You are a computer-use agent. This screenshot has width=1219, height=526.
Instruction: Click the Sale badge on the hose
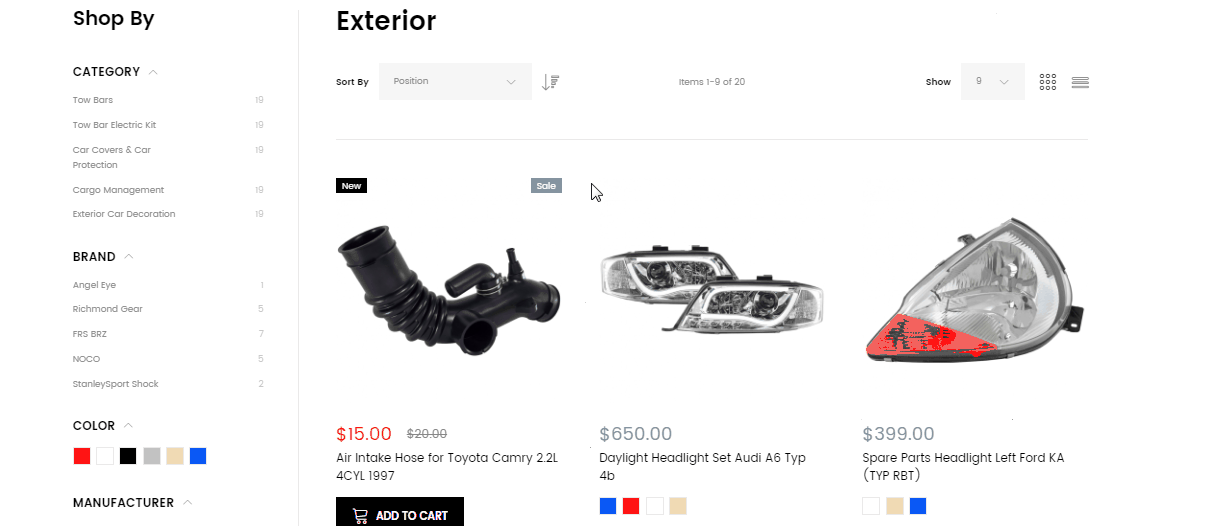click(546, 185)
